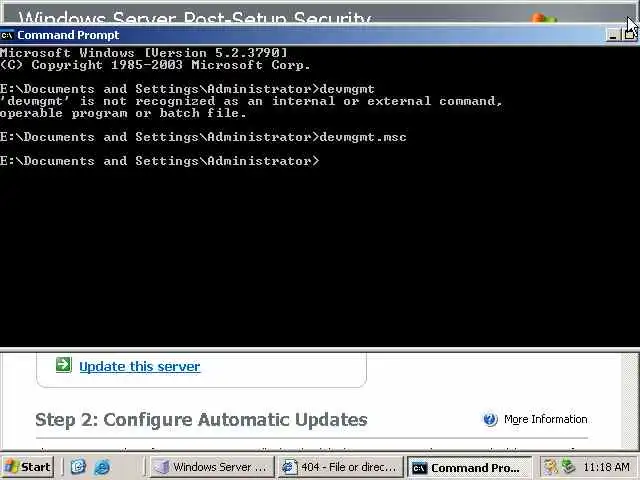Image resolution: width=640 pixels, height=480 pixels.
Task: Click the Microsoft Windows version line
Action: (x=144, y=53)
